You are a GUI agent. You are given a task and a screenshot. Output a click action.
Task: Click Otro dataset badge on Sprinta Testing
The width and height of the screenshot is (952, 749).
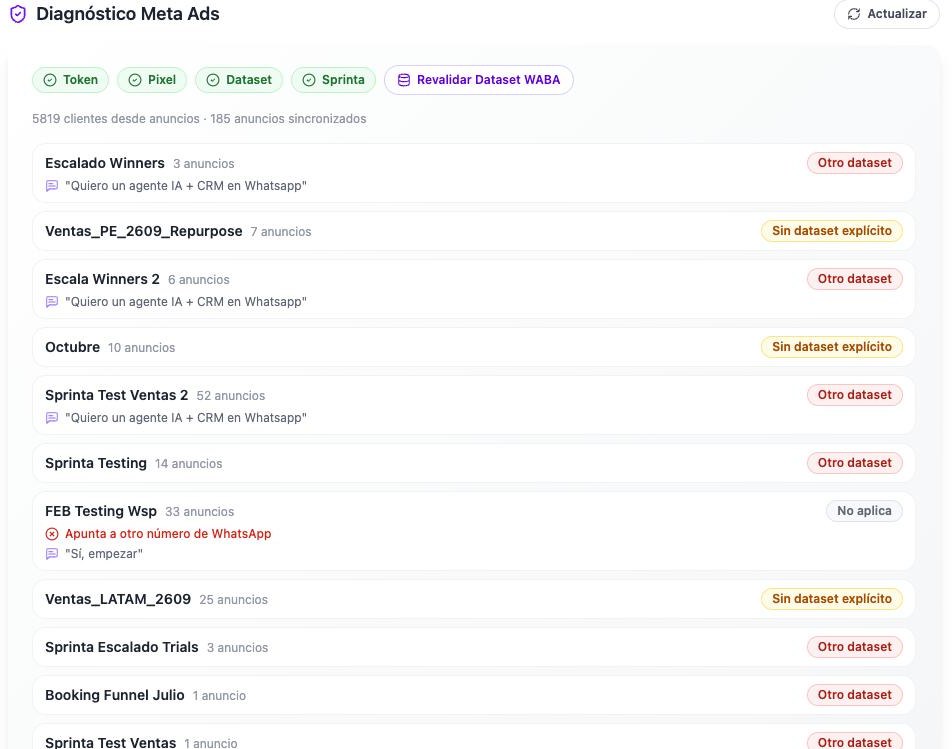pyautogui.click(x=854, y=463)
